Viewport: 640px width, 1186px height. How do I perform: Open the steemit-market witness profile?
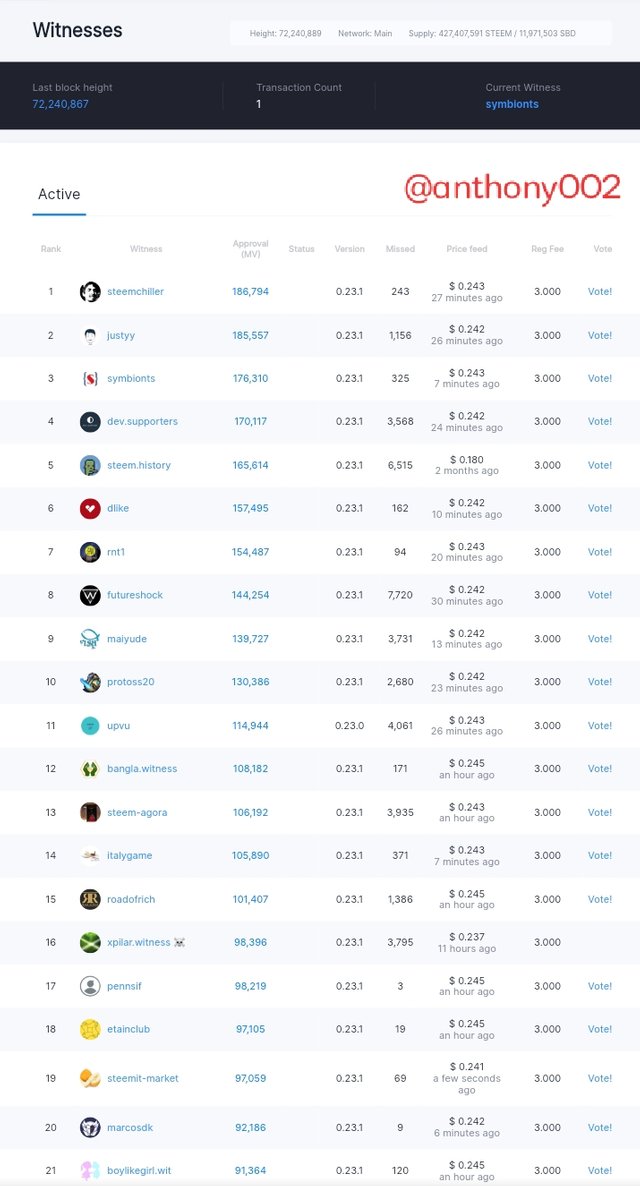tap(143, 1079)
